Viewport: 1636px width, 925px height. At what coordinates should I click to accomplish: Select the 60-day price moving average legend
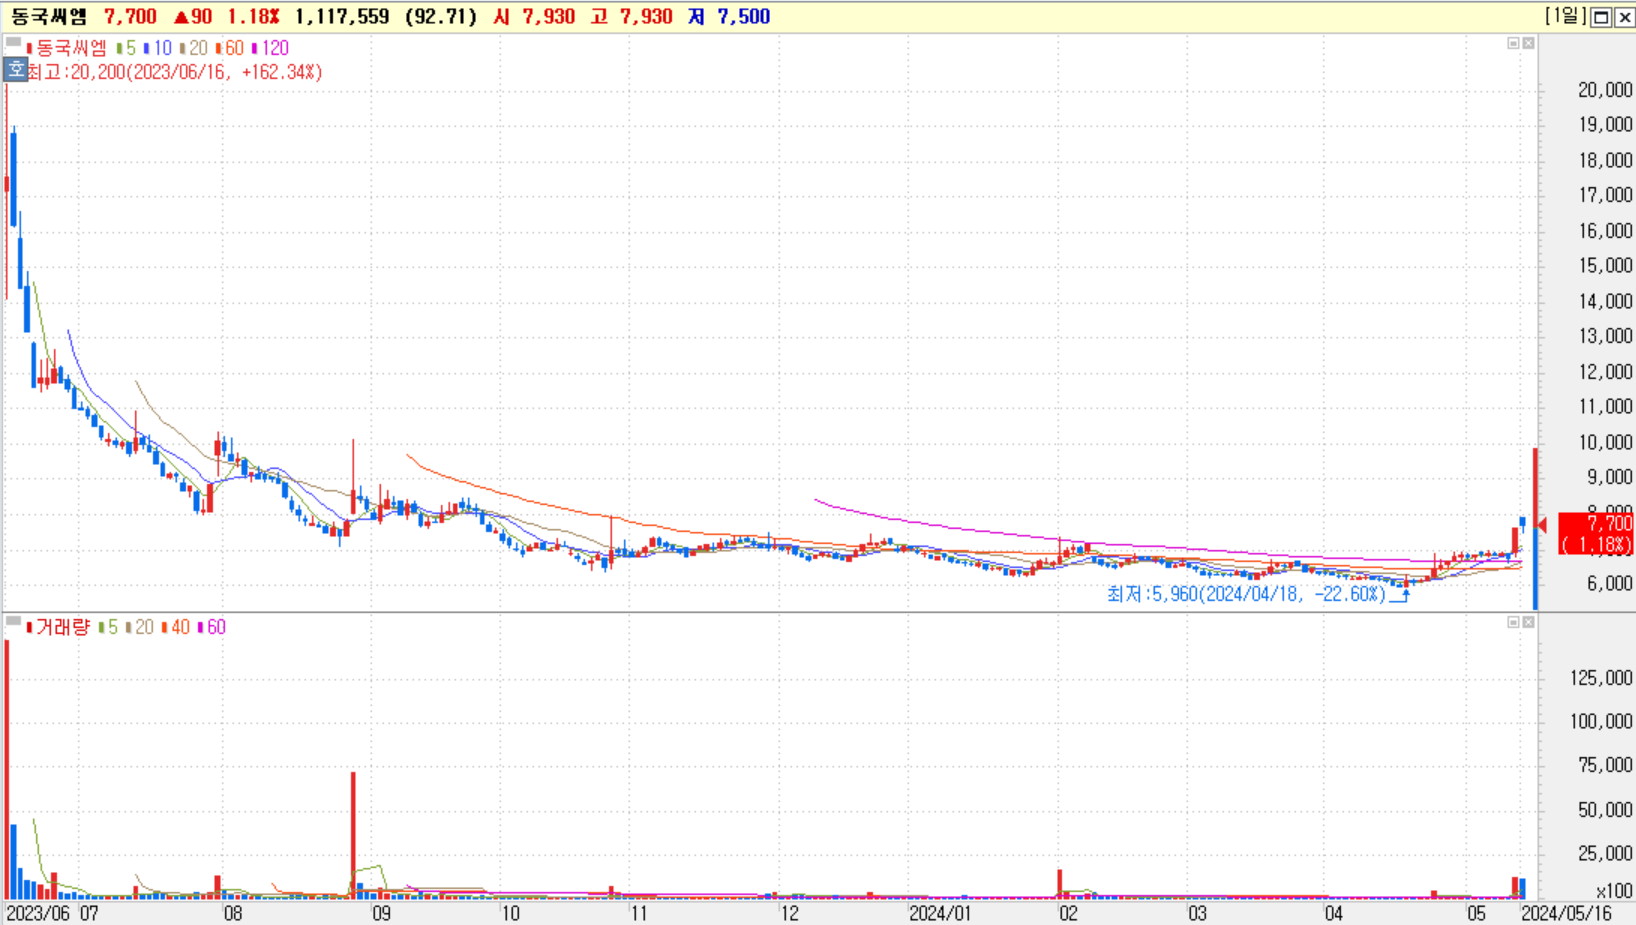[x=230, y=48]
